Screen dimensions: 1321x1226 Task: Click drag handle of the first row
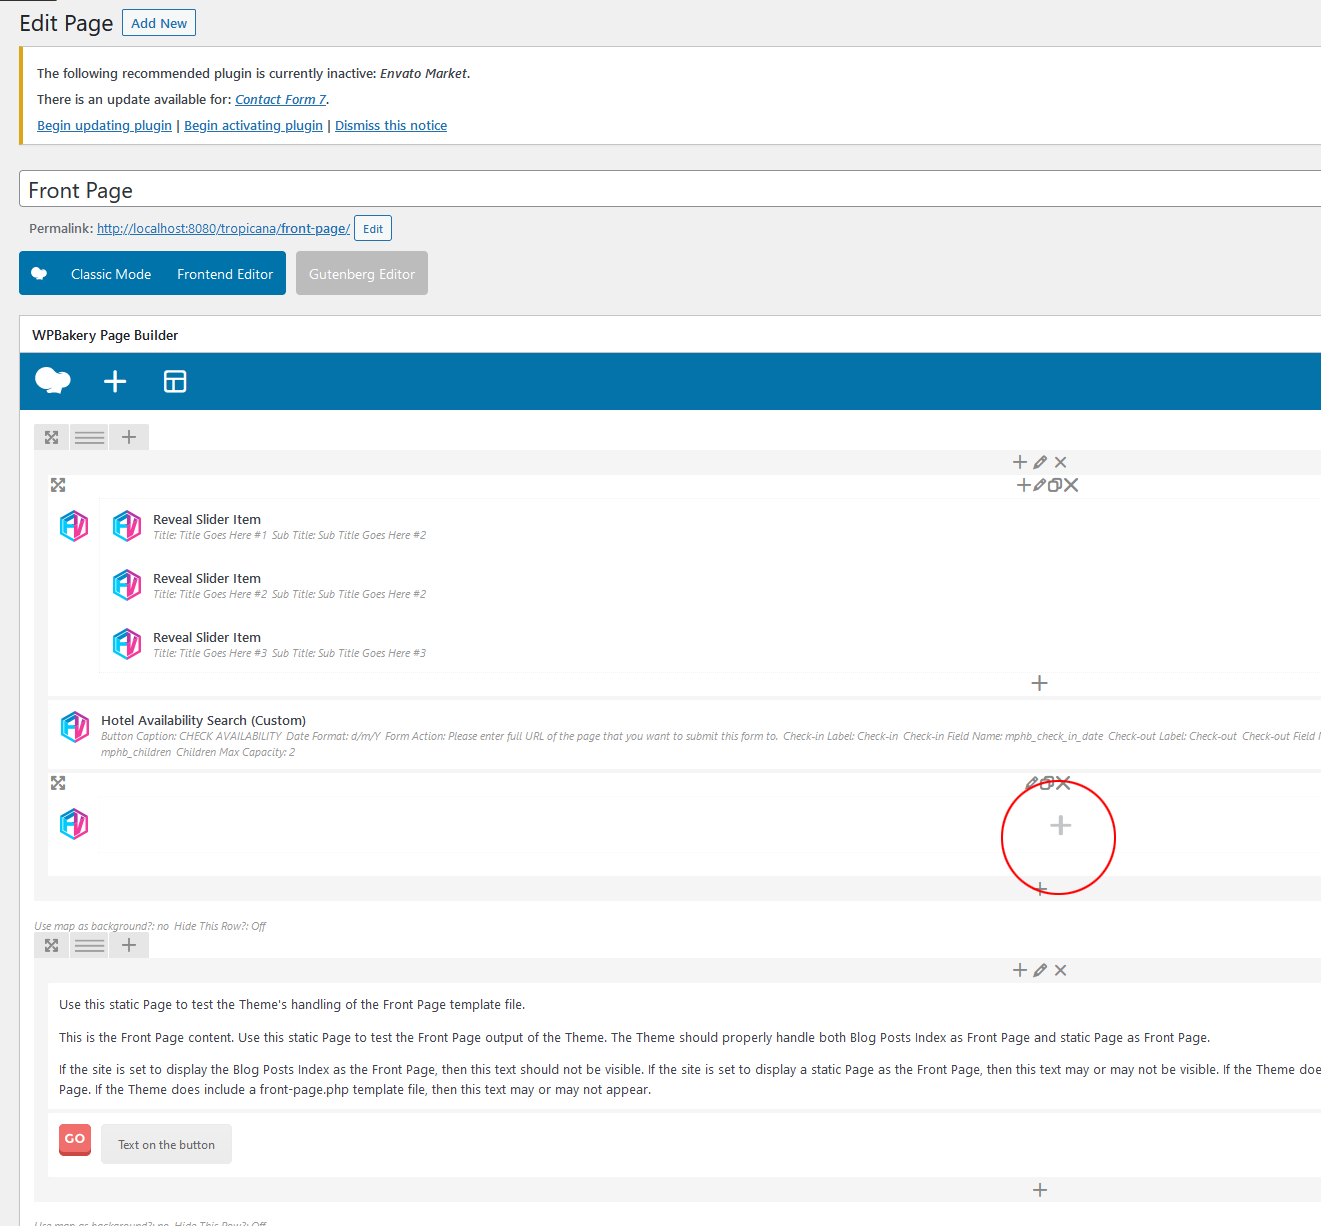point(52,437)
